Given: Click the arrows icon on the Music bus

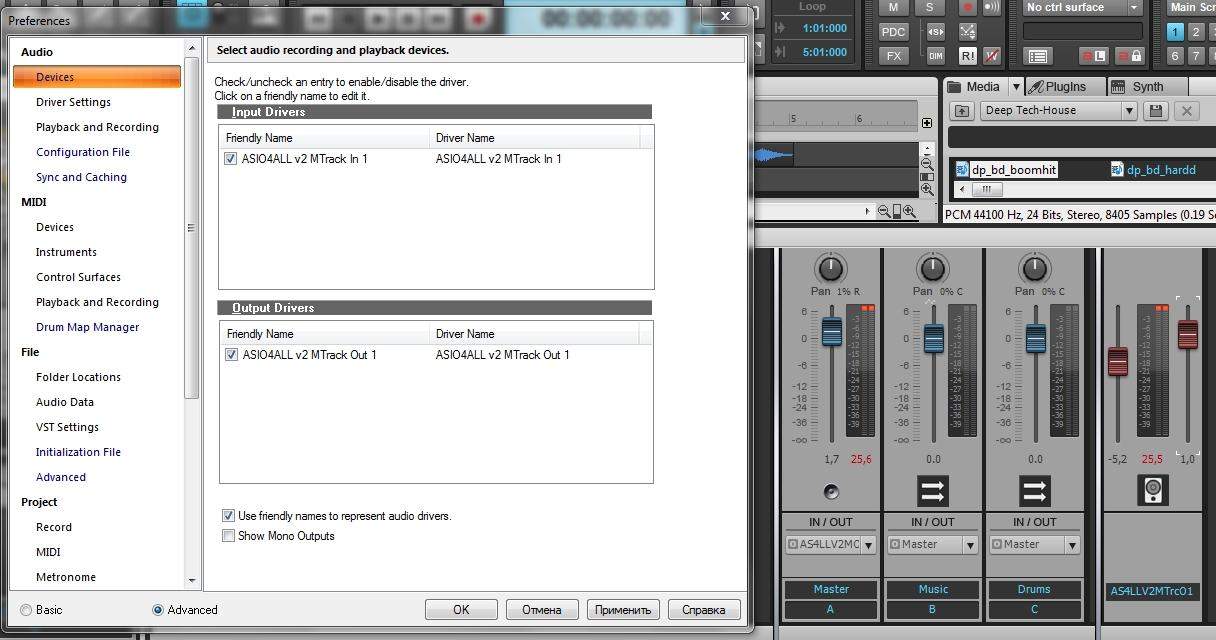Looking at the screenshot, I should coord(933,491).
